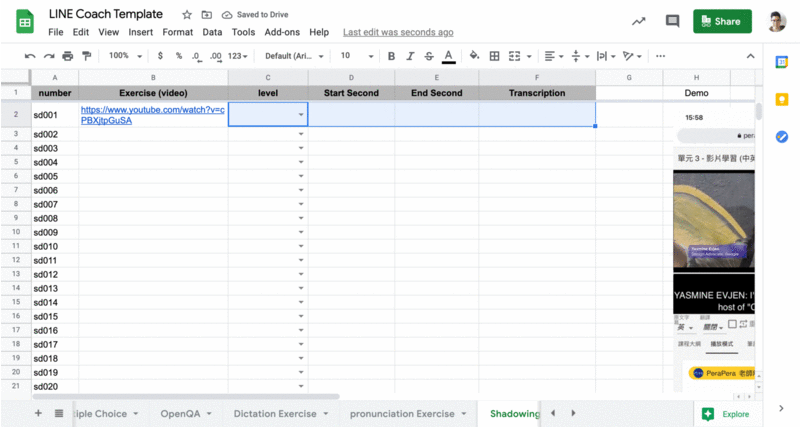
Task: Switch to the OpenQA sheet tab
Action: [x=180, y=414]
